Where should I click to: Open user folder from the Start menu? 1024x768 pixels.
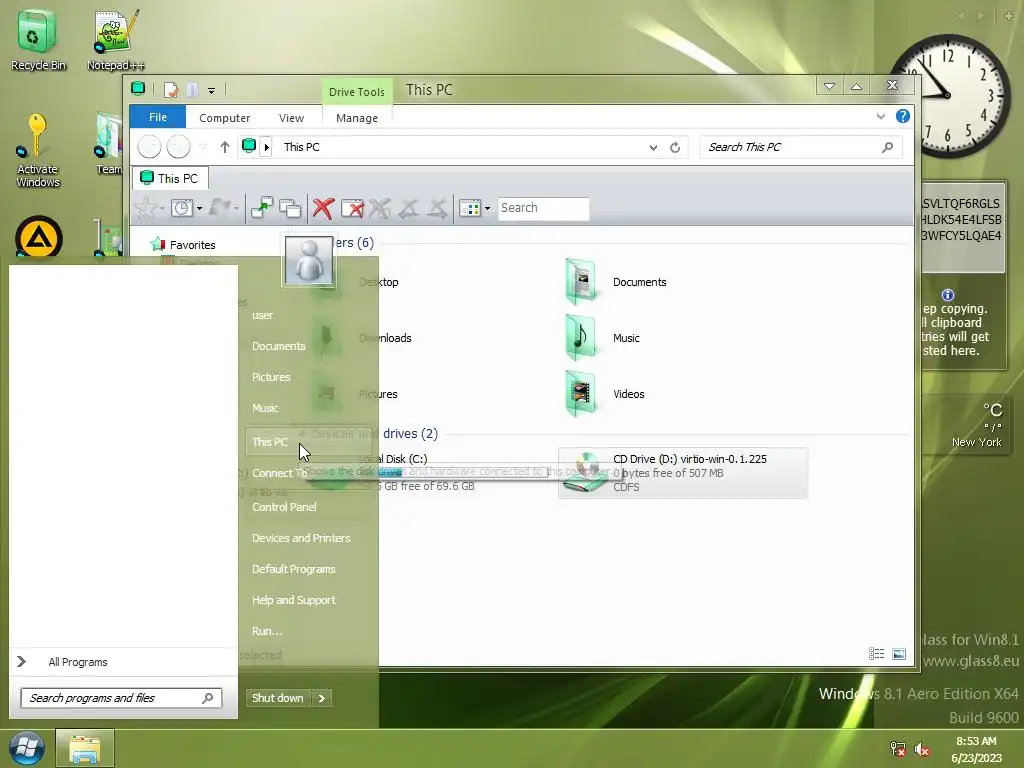click(263, 315)
